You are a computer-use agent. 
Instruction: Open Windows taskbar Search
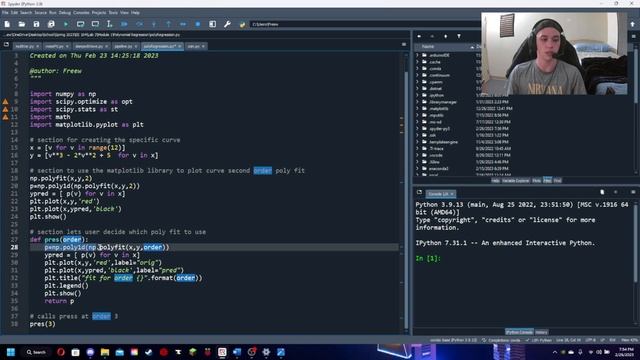(x=36, y=352)
